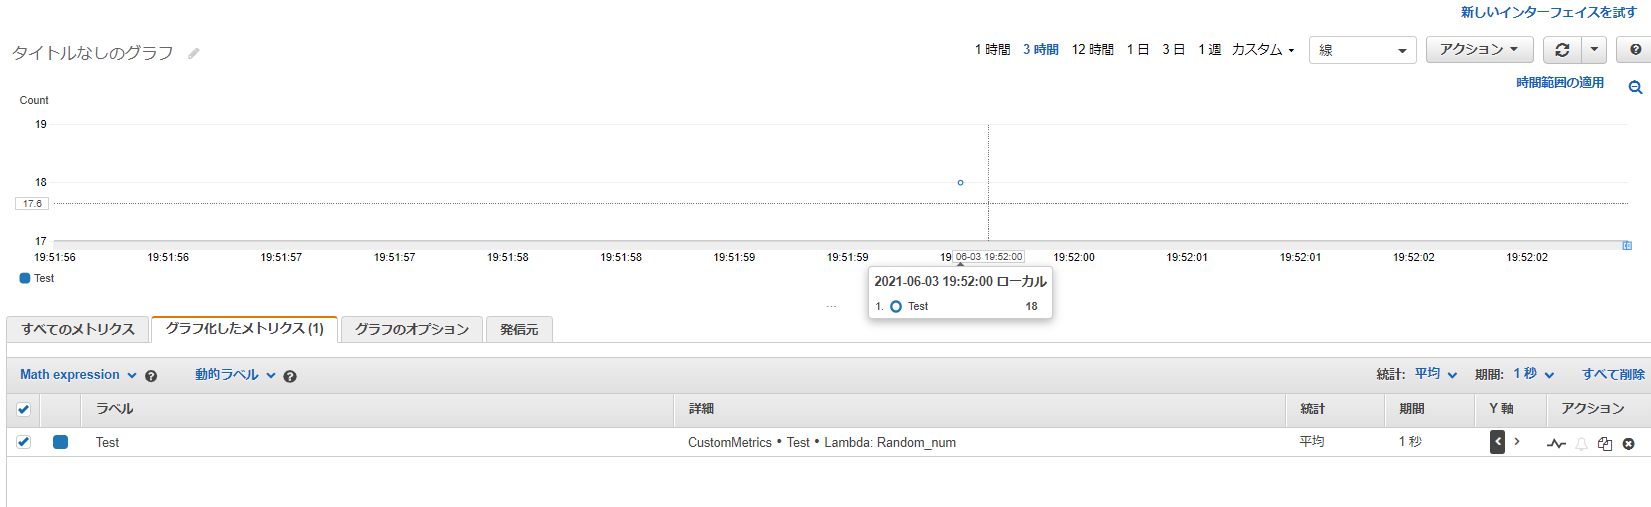The width and height of the screenshot is (1651, 507).
Task: Open the help question mark button
Action: [1635, 50]
